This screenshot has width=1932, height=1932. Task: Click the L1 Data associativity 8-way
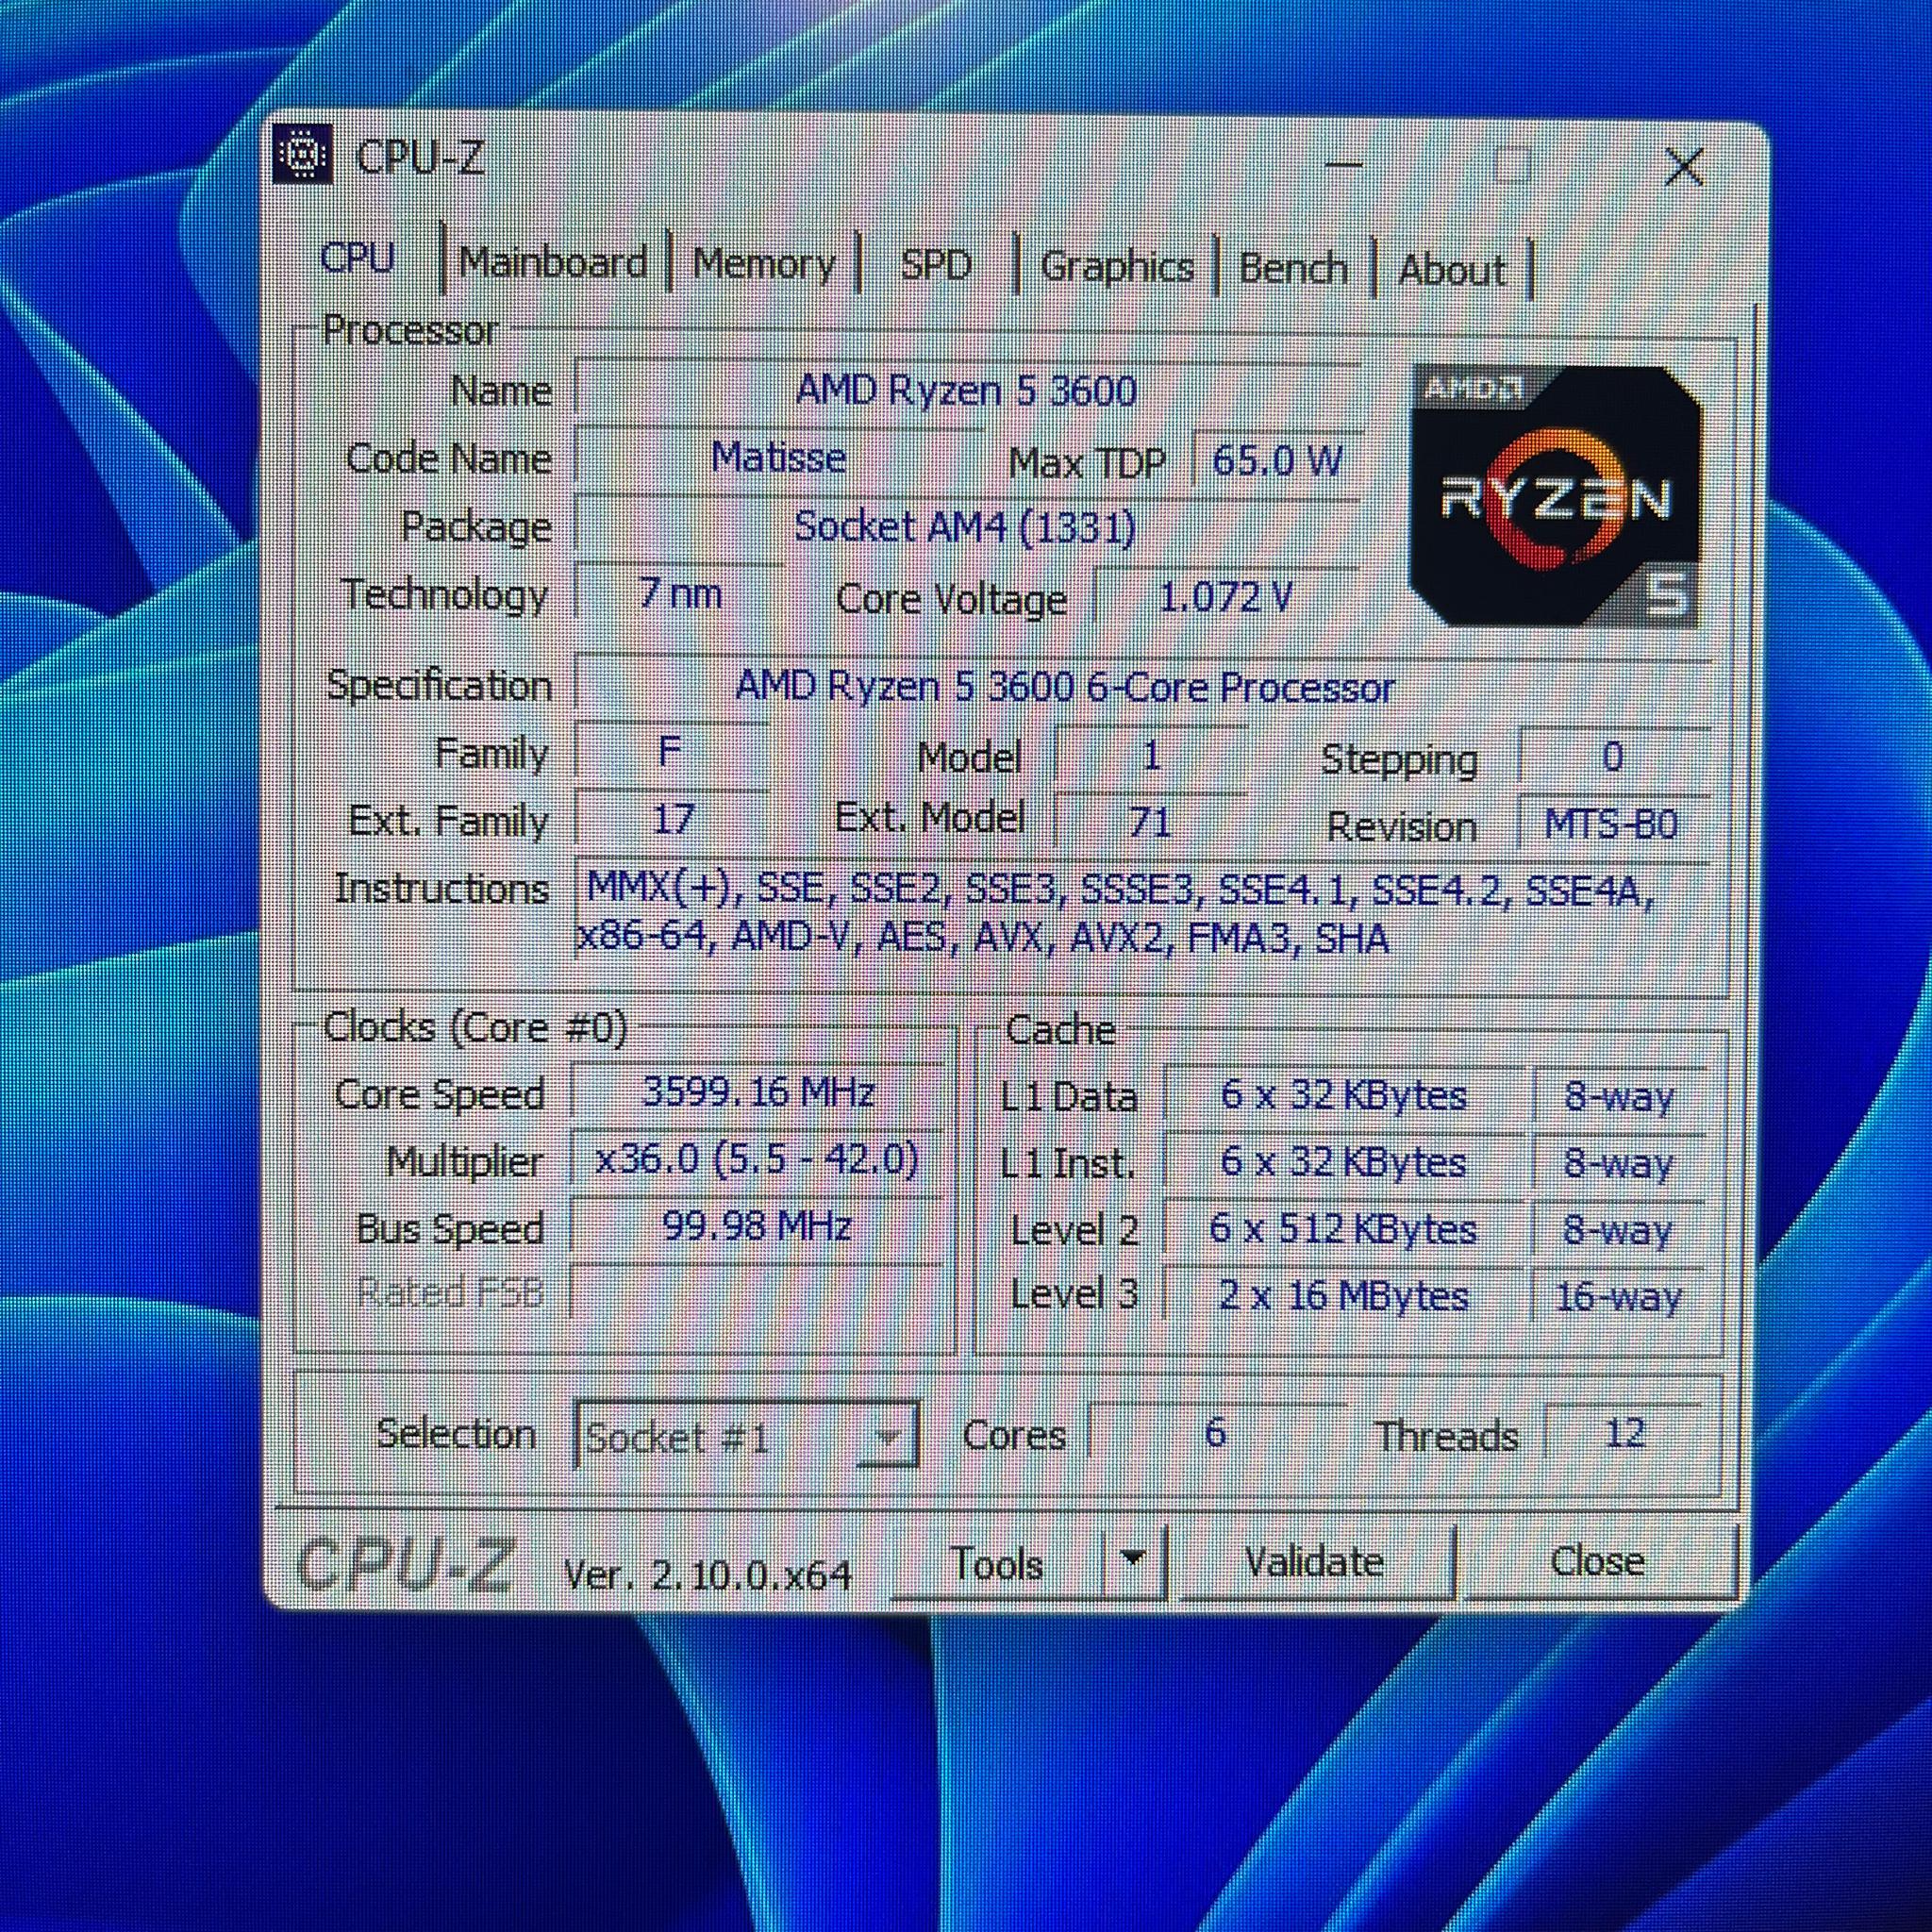coord(1619,1097)
